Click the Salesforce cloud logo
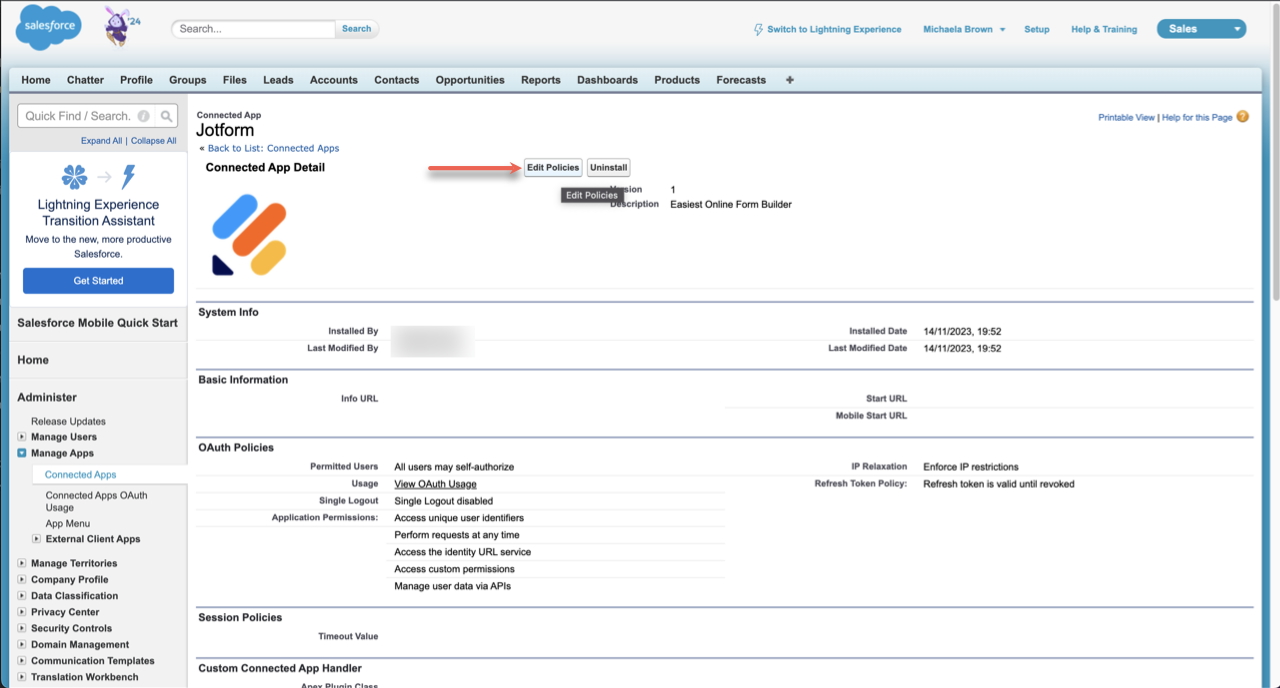The height and width of the screenshot is (688, 1280). [x=48, y=27]
